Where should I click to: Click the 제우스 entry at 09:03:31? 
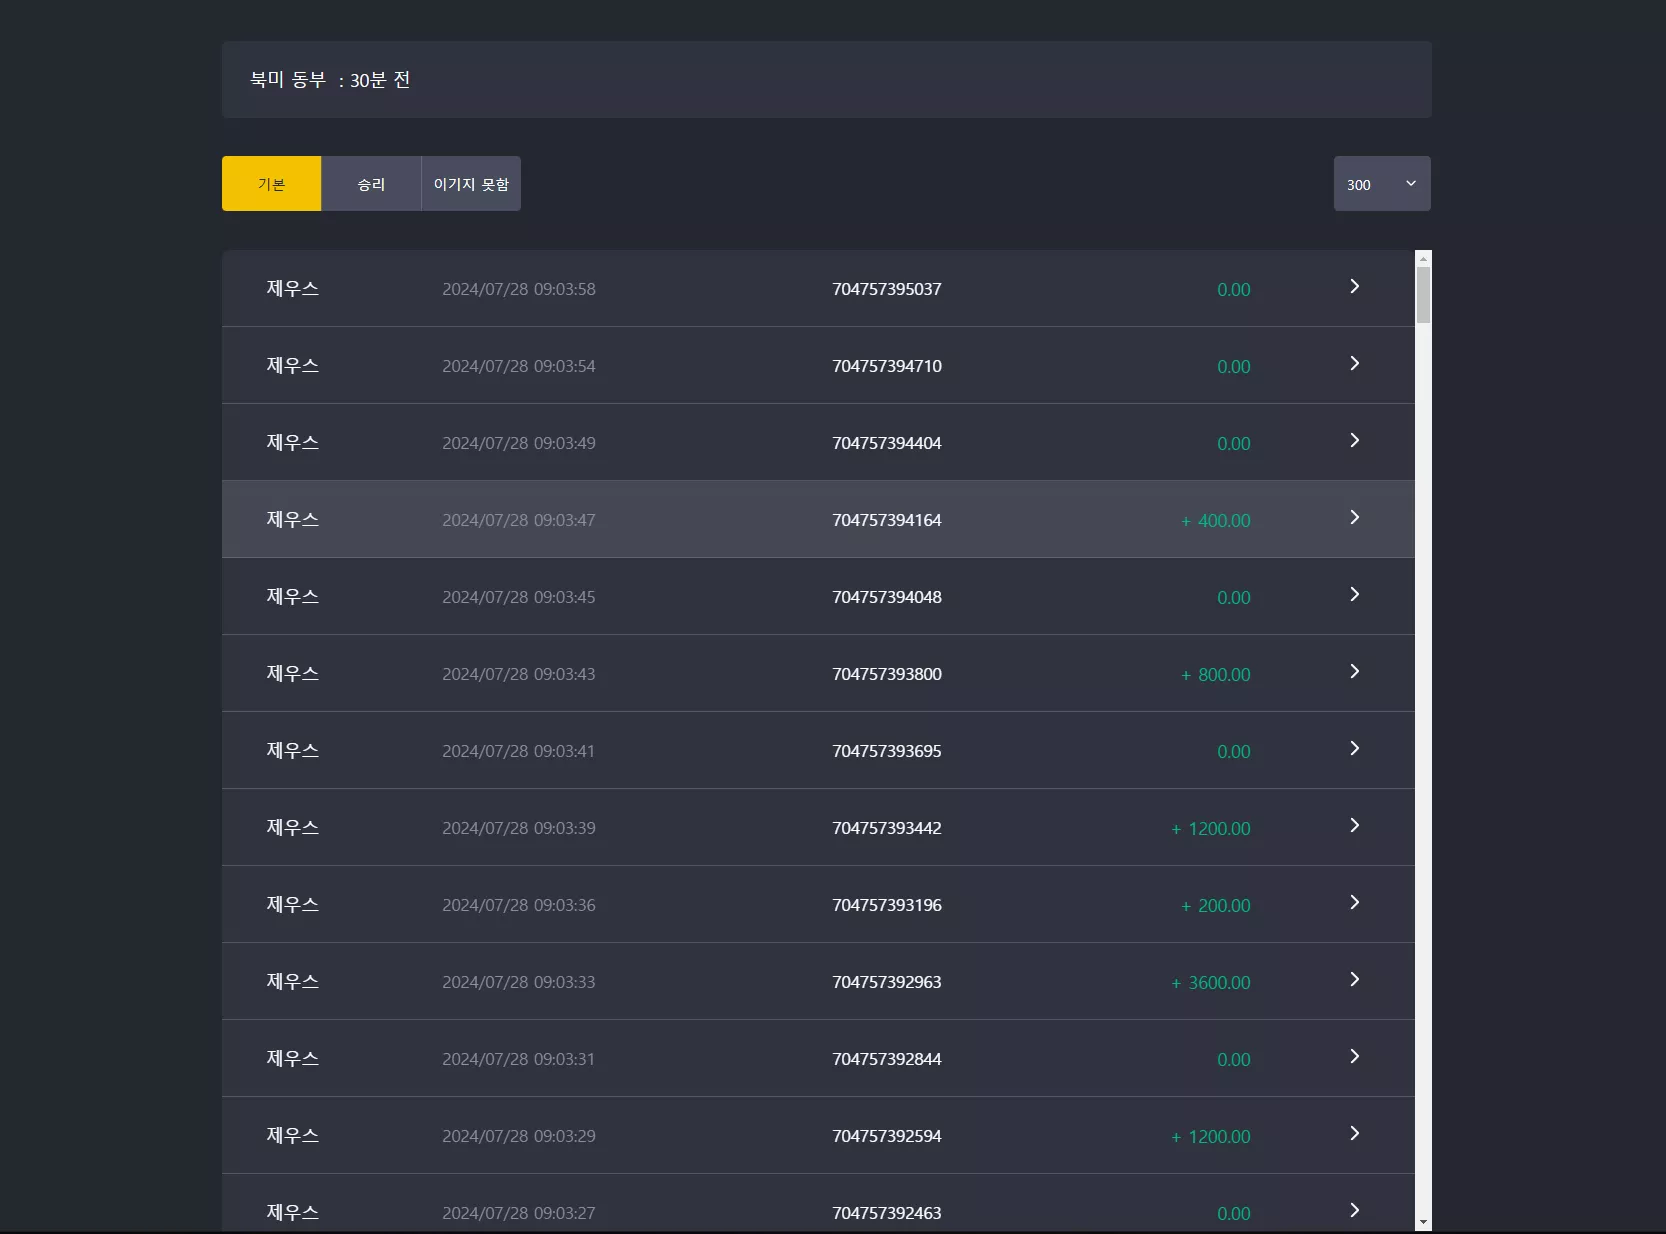(293, 1058)
